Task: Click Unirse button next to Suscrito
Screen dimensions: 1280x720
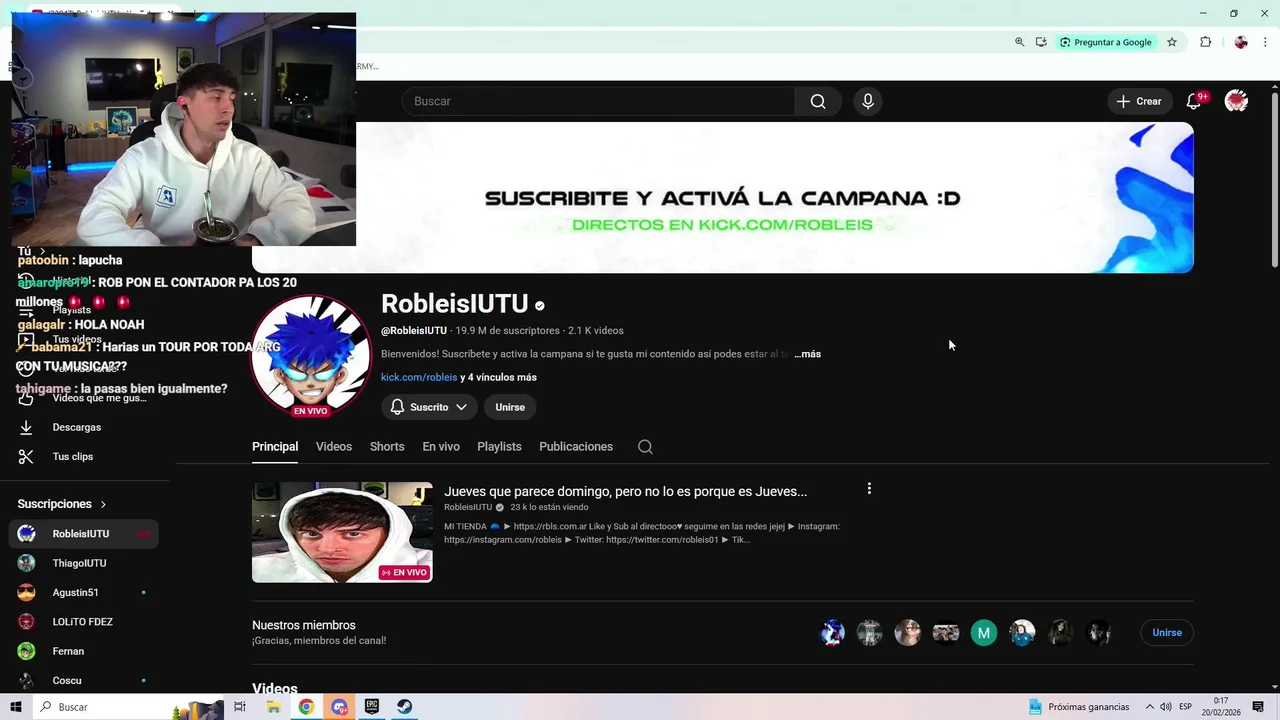Action: pos(510,407)
